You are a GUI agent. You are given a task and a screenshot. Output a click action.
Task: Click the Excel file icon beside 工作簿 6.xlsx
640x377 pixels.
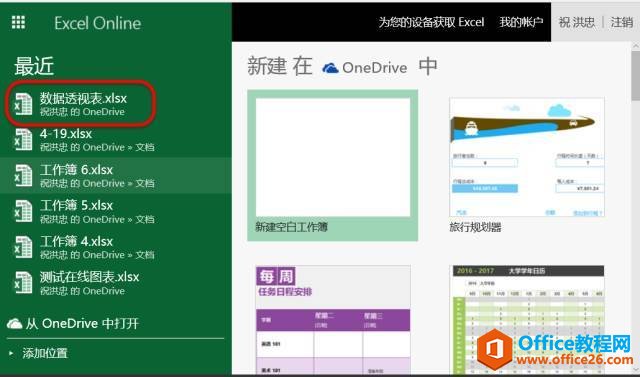[23, 175]
